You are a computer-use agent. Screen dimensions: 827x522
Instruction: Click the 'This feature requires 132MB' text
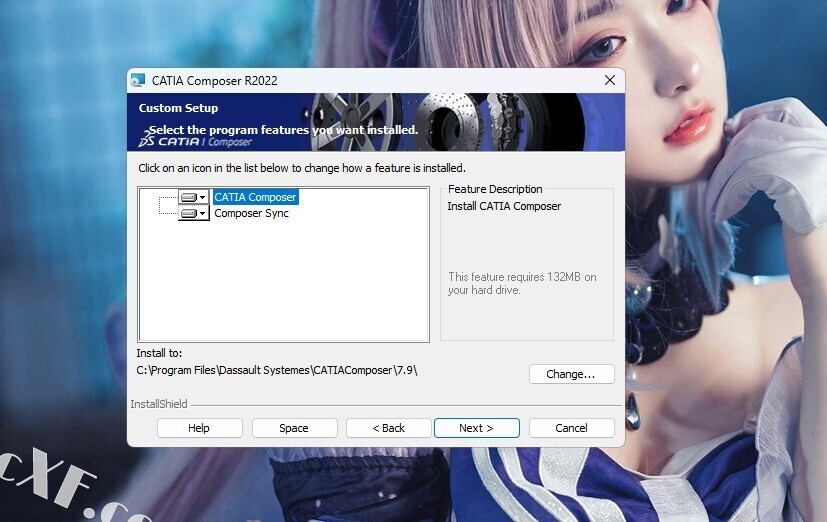pos(522,283)
